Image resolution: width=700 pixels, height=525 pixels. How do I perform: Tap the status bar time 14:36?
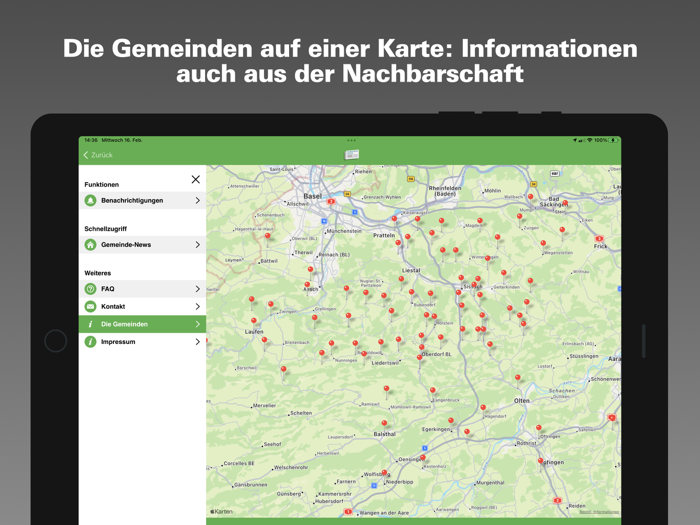91,140
